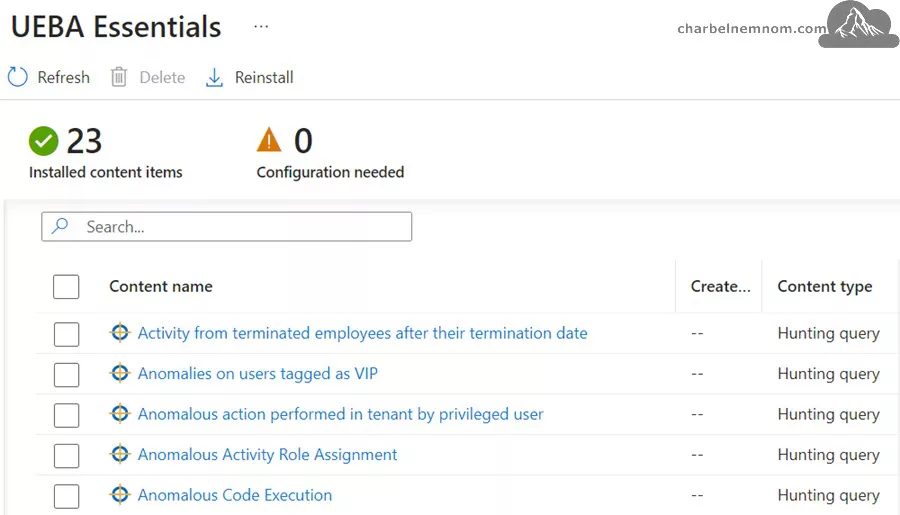Click the Refresh circular arrow icon
Image resolution: width=900 pixels, height=515 pixels.
[18, 77]
